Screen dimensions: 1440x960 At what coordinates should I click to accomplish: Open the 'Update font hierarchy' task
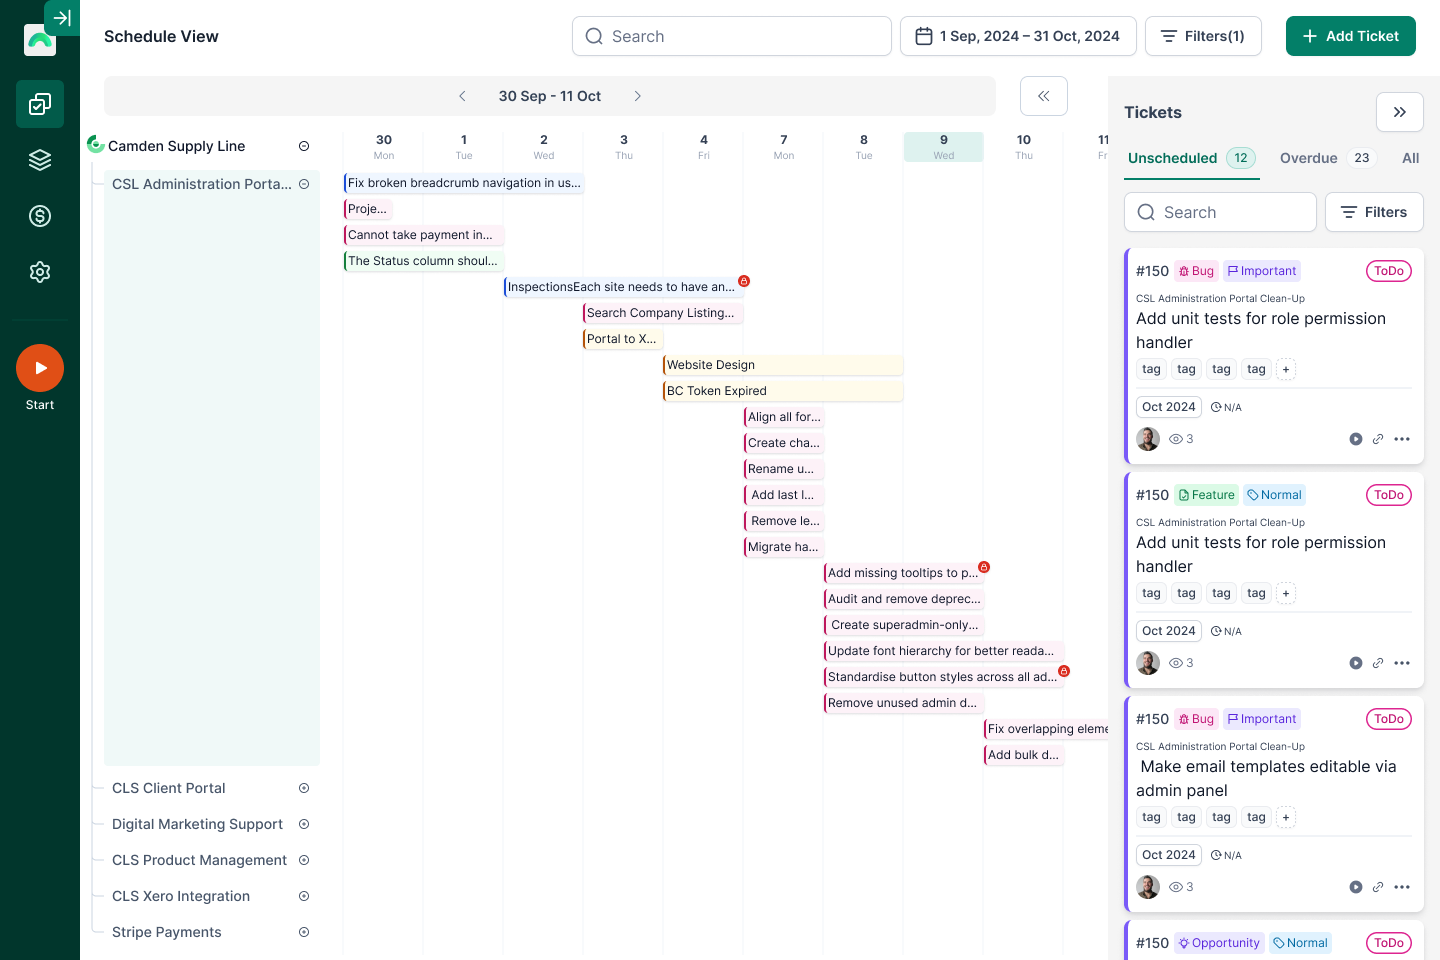[x=944, y=651]
